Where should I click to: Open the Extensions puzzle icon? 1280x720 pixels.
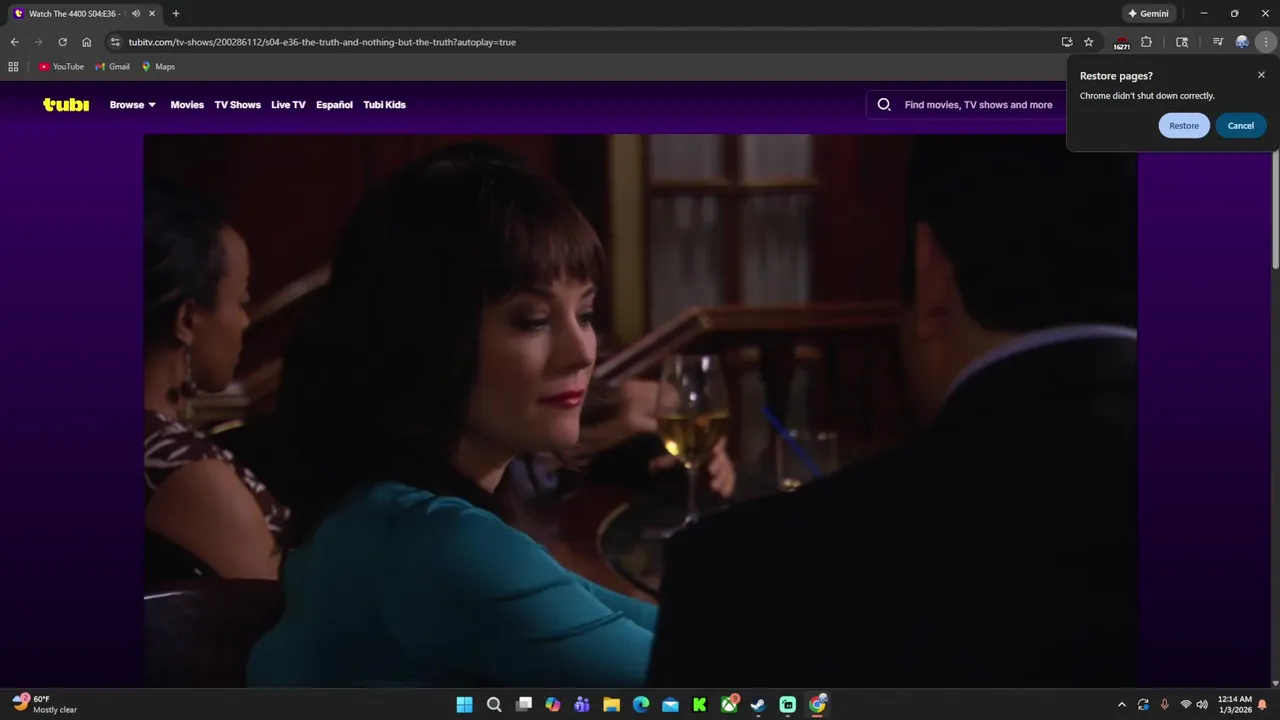point(1146,42)
